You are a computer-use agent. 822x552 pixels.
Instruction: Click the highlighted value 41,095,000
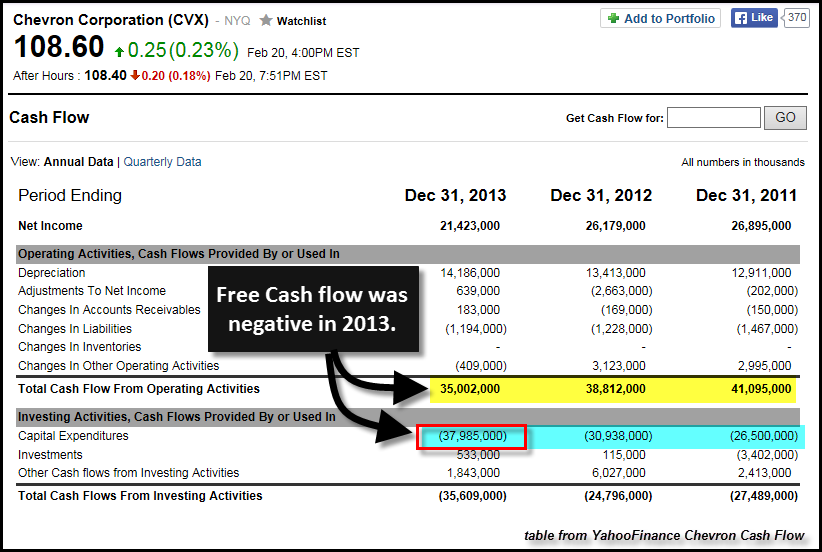761,389
